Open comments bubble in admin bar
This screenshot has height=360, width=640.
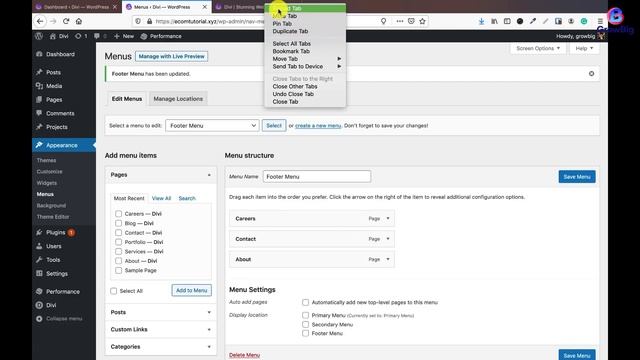click(100, 36)
